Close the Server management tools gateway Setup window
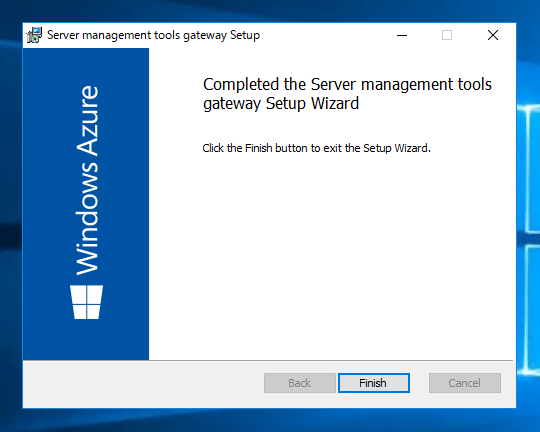The image size is (540, 432). (x=493, y=35)
